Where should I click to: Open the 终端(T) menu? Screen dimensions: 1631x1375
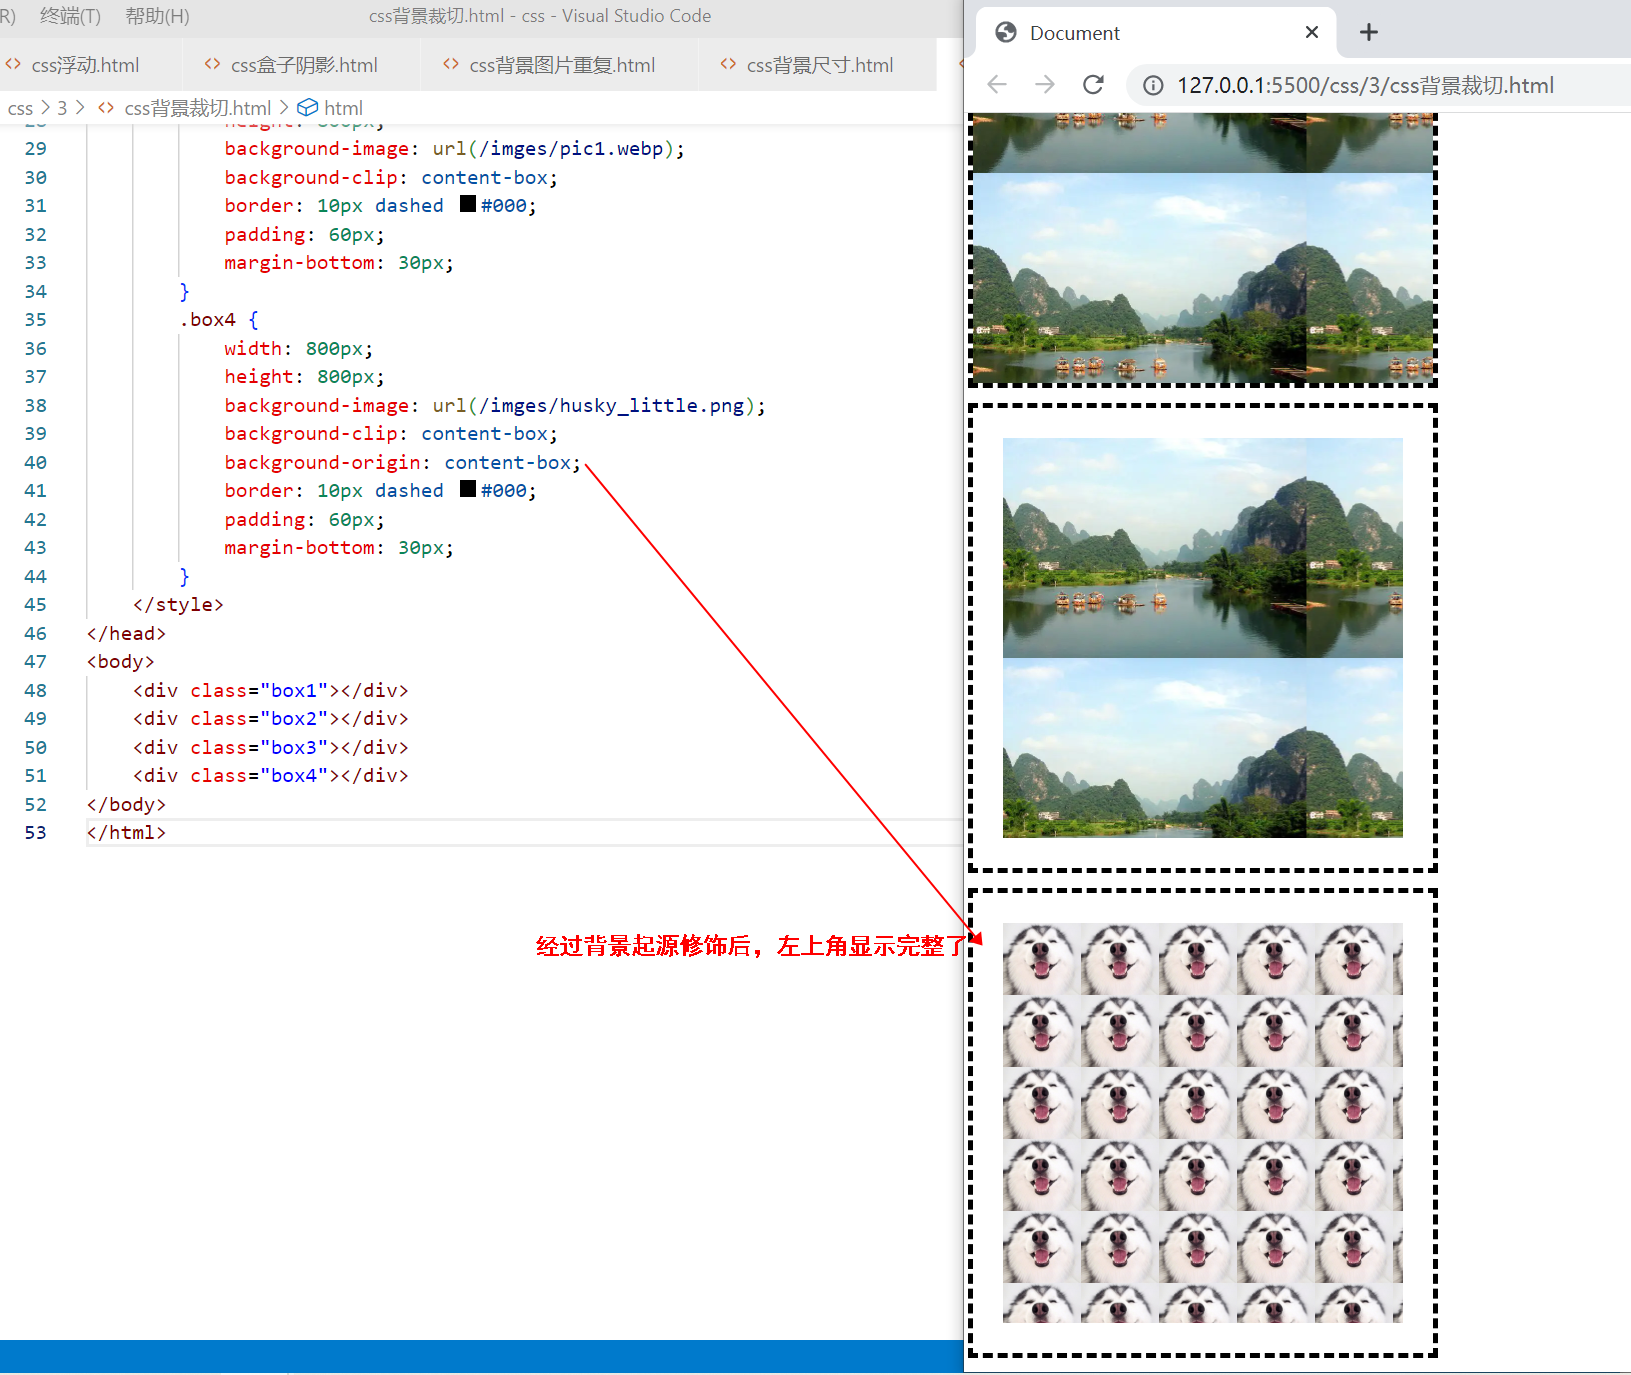[70, 16]
